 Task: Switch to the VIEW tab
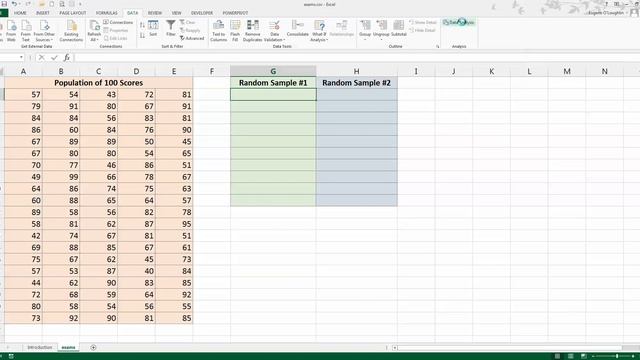pos(176,13)
